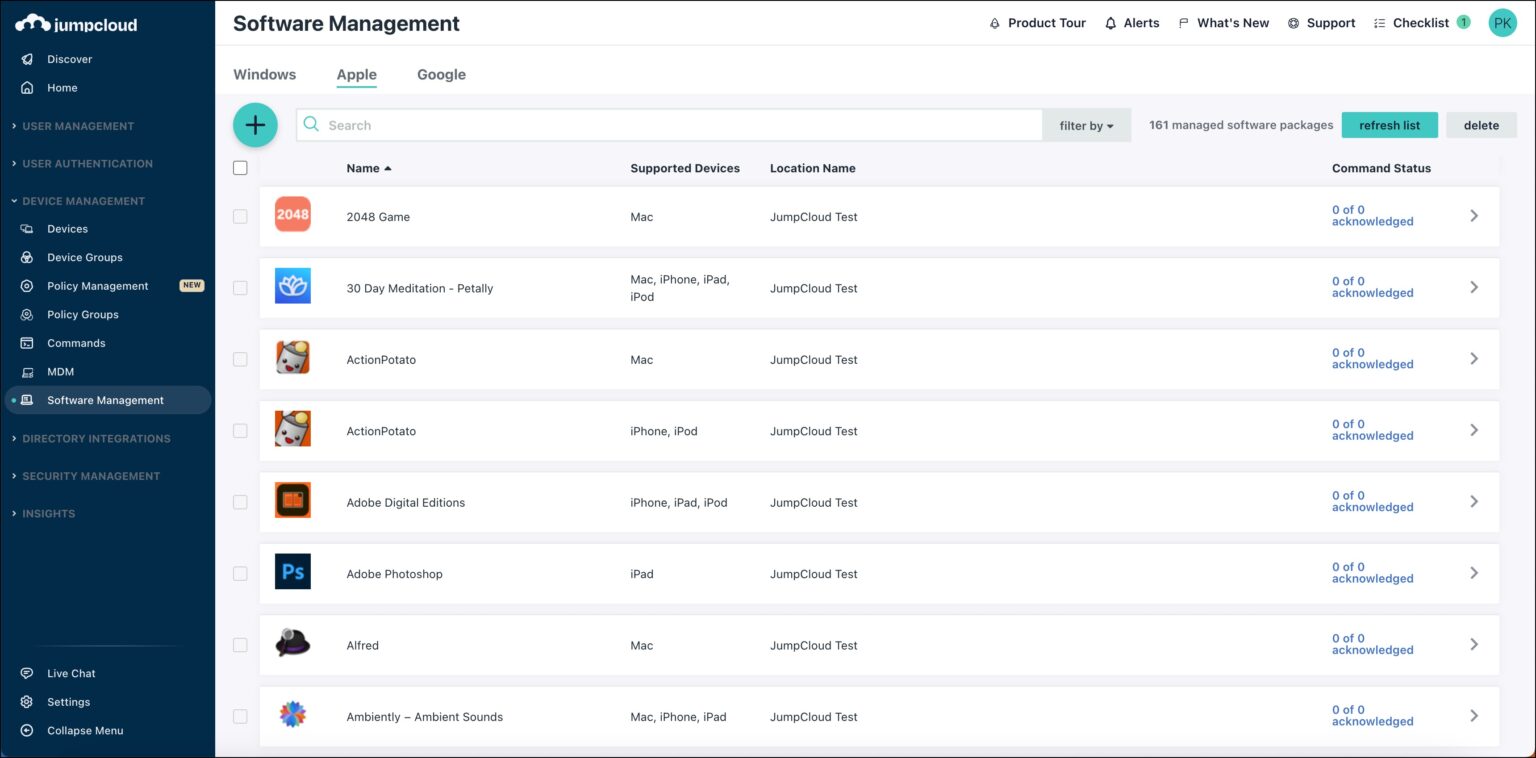1536x758 pixels.
Task: Open Devices under Device Management
Action: point(67,228)
